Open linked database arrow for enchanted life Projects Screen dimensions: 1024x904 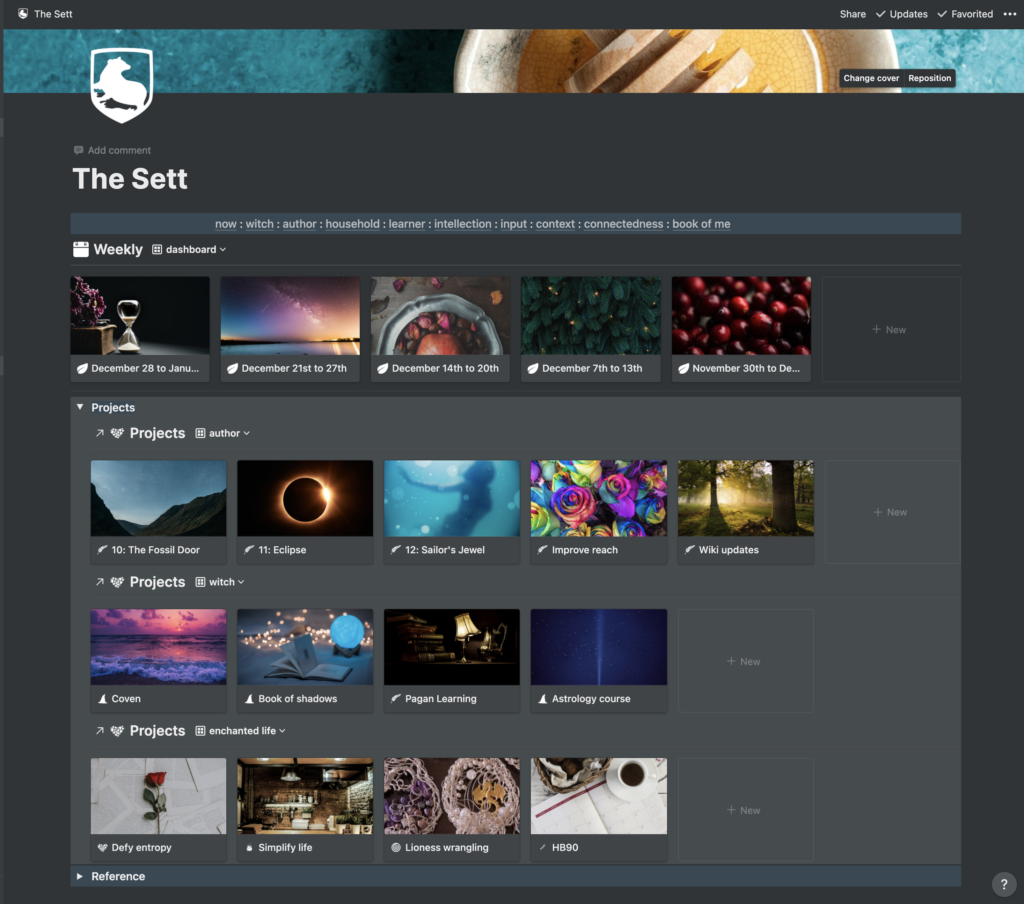click(x=99, y=731)
